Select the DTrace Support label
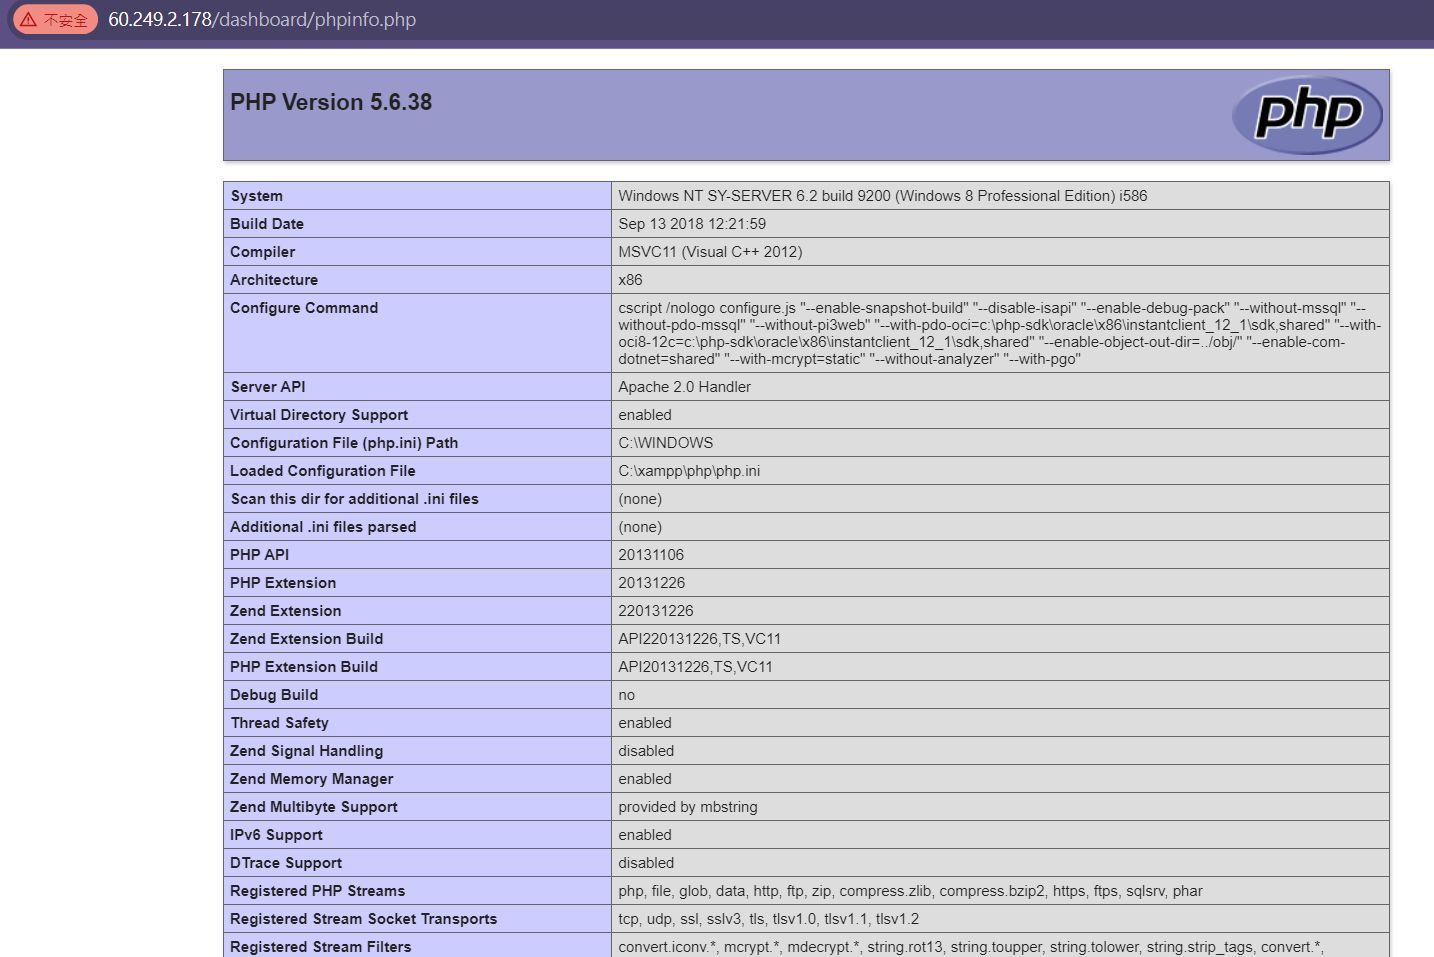 286,863
